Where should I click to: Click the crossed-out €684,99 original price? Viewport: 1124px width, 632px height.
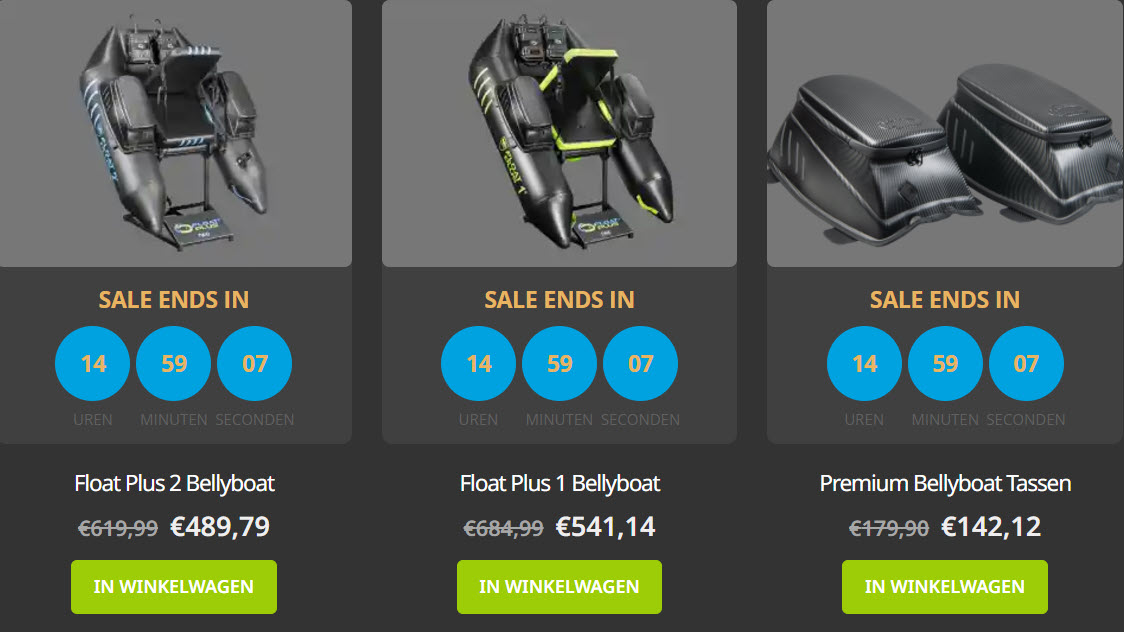point(503,529)
